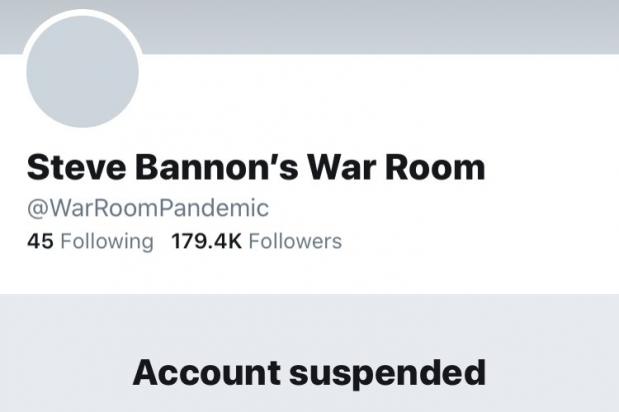The image size is (619, 412).
Task: Click the word "Following"
Action: [107, 241]
